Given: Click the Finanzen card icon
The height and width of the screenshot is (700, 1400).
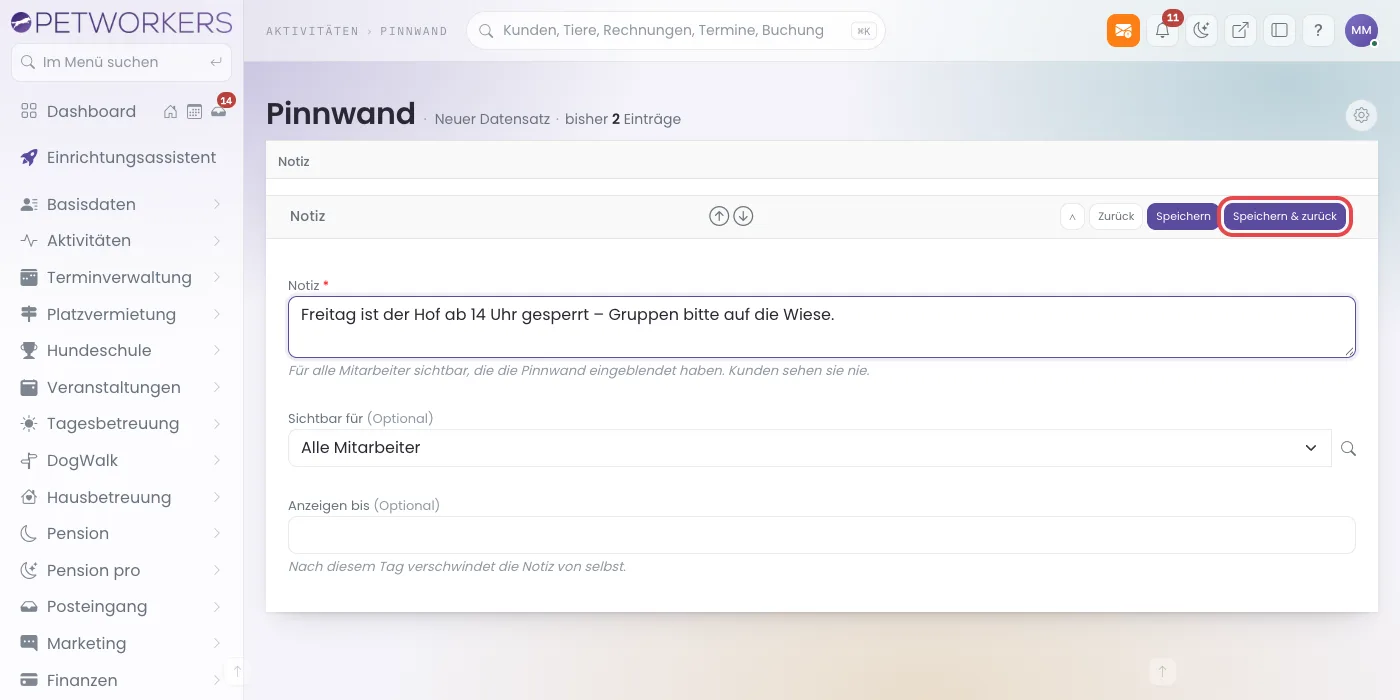Looking at the screenshot, I should tap(29, 680).
